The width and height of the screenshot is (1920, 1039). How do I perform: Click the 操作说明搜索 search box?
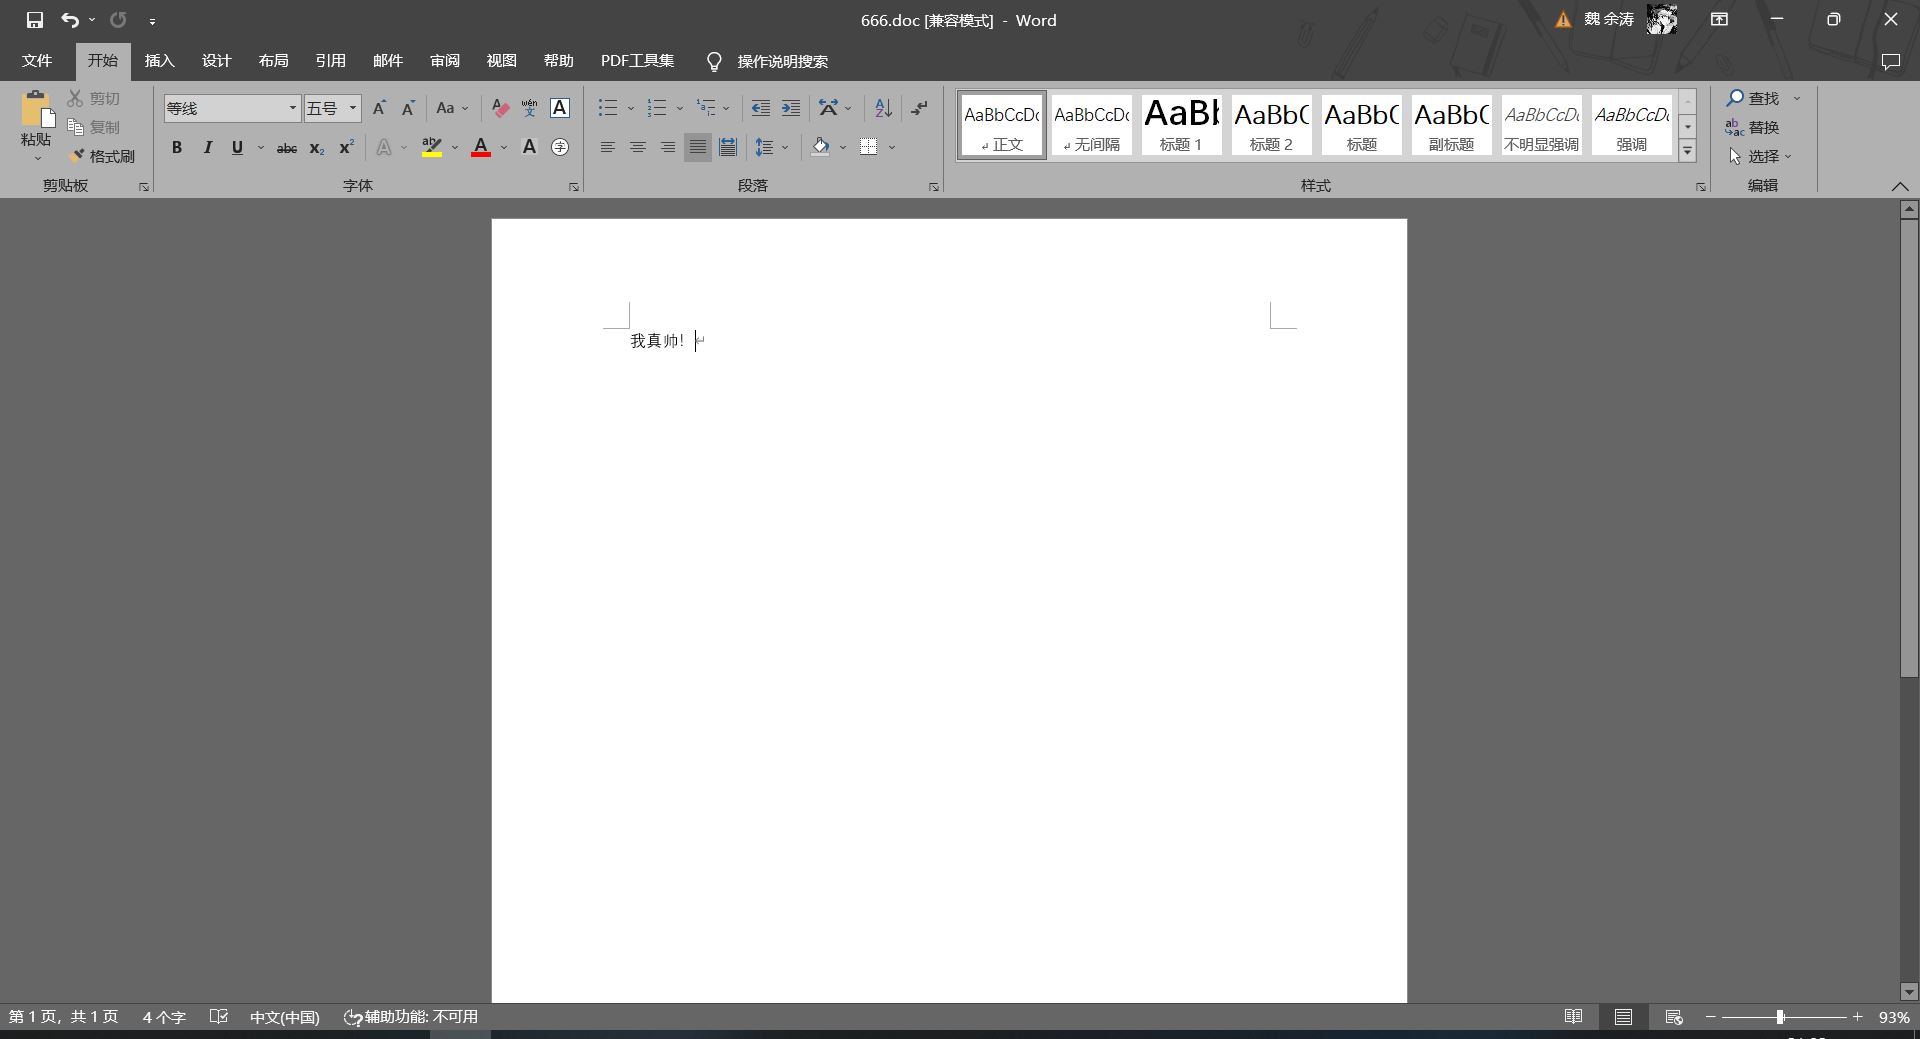click(782, 62)
